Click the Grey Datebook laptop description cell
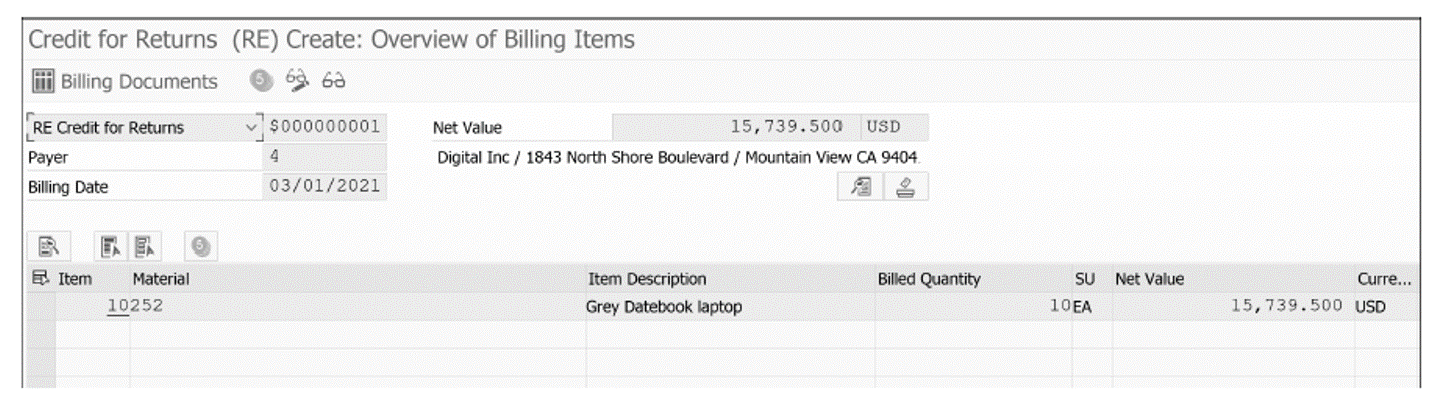 [x=664, y=307]
